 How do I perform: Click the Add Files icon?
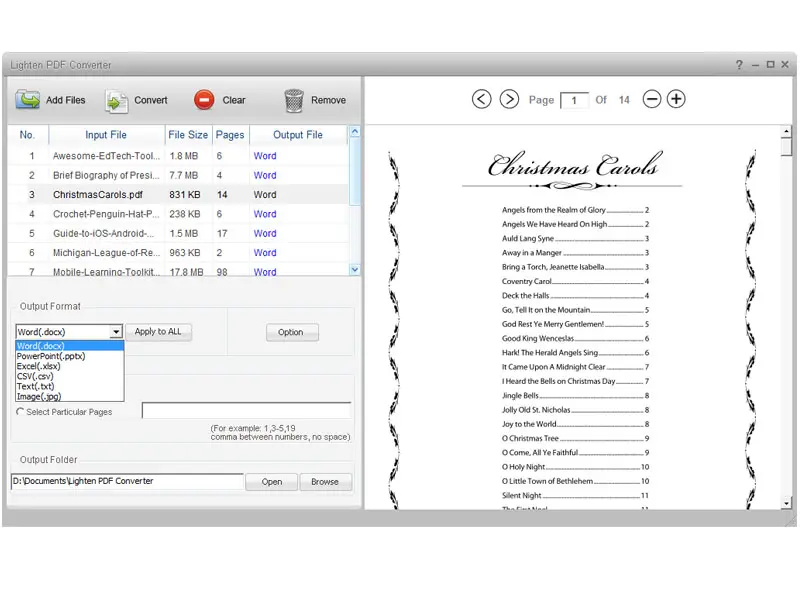click(x=28, y=99)
